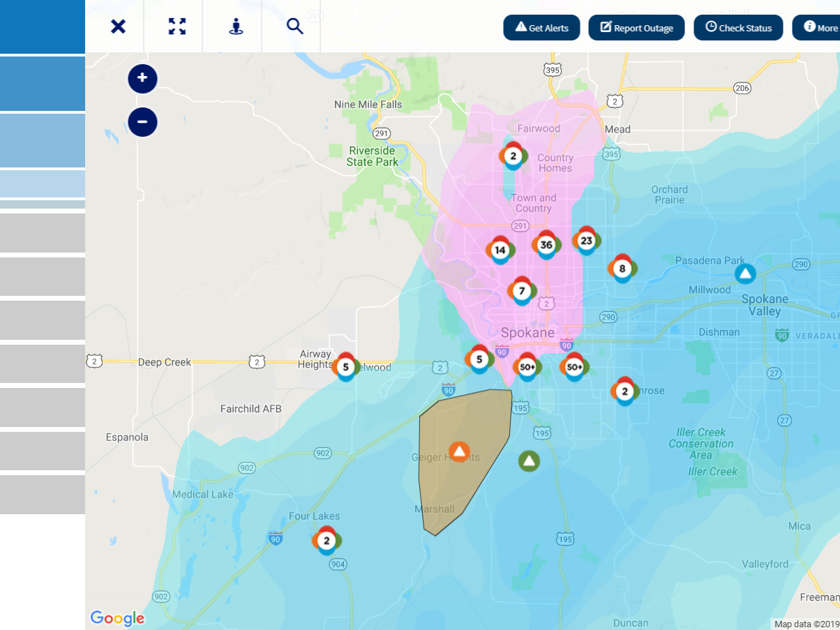Close the map panel with X icon
The image size is (840, 630).
click(x=118, y=26)
